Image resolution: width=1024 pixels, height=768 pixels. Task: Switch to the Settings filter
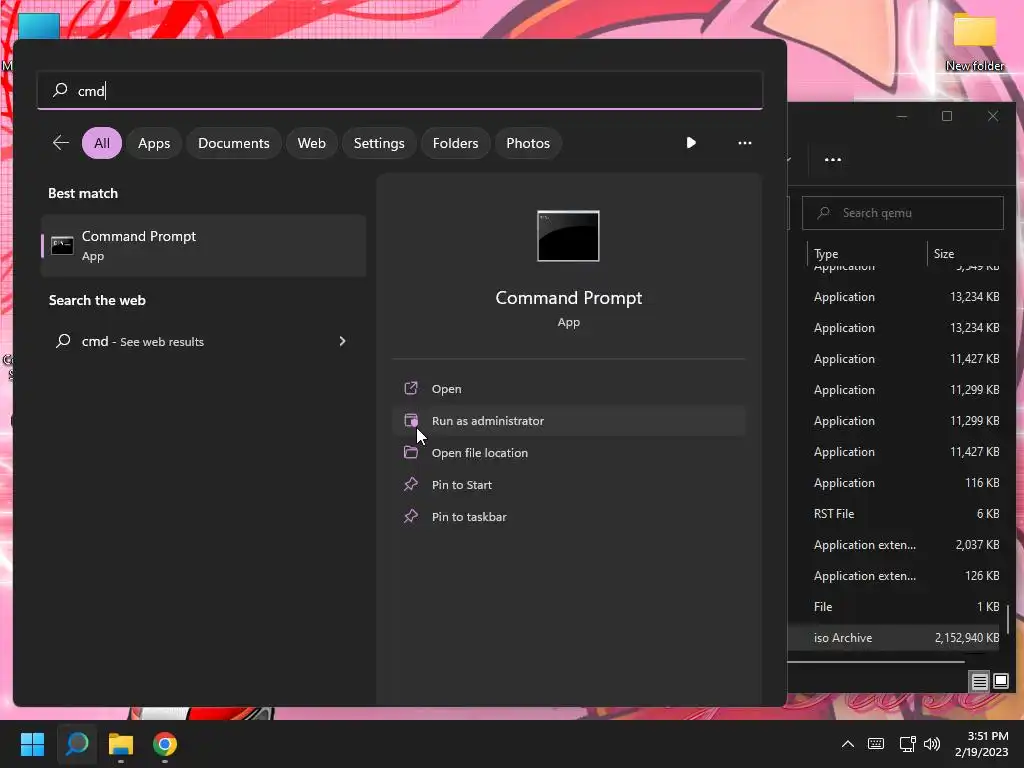[379, 143]
